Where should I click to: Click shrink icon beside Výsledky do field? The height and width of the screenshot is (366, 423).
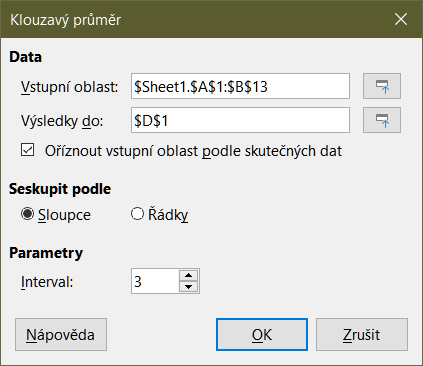[x=382, y=120]
